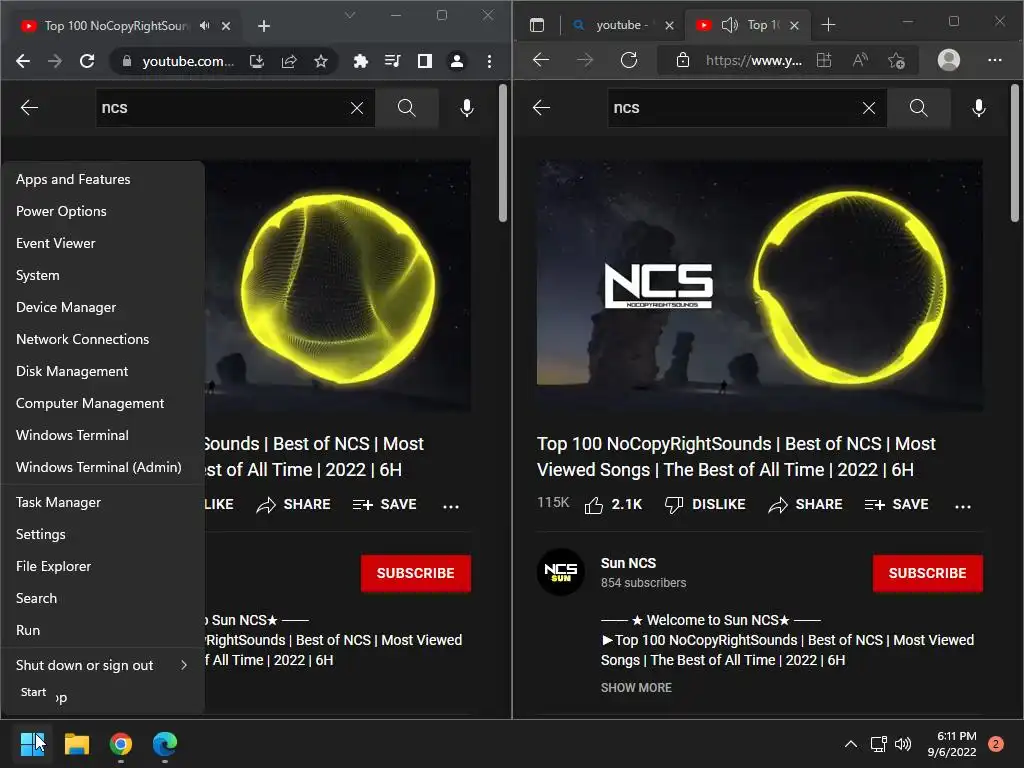Launch Windows Terminal (non-admin) entry
Screen dimensions: 1024x768
coord(103,435)
